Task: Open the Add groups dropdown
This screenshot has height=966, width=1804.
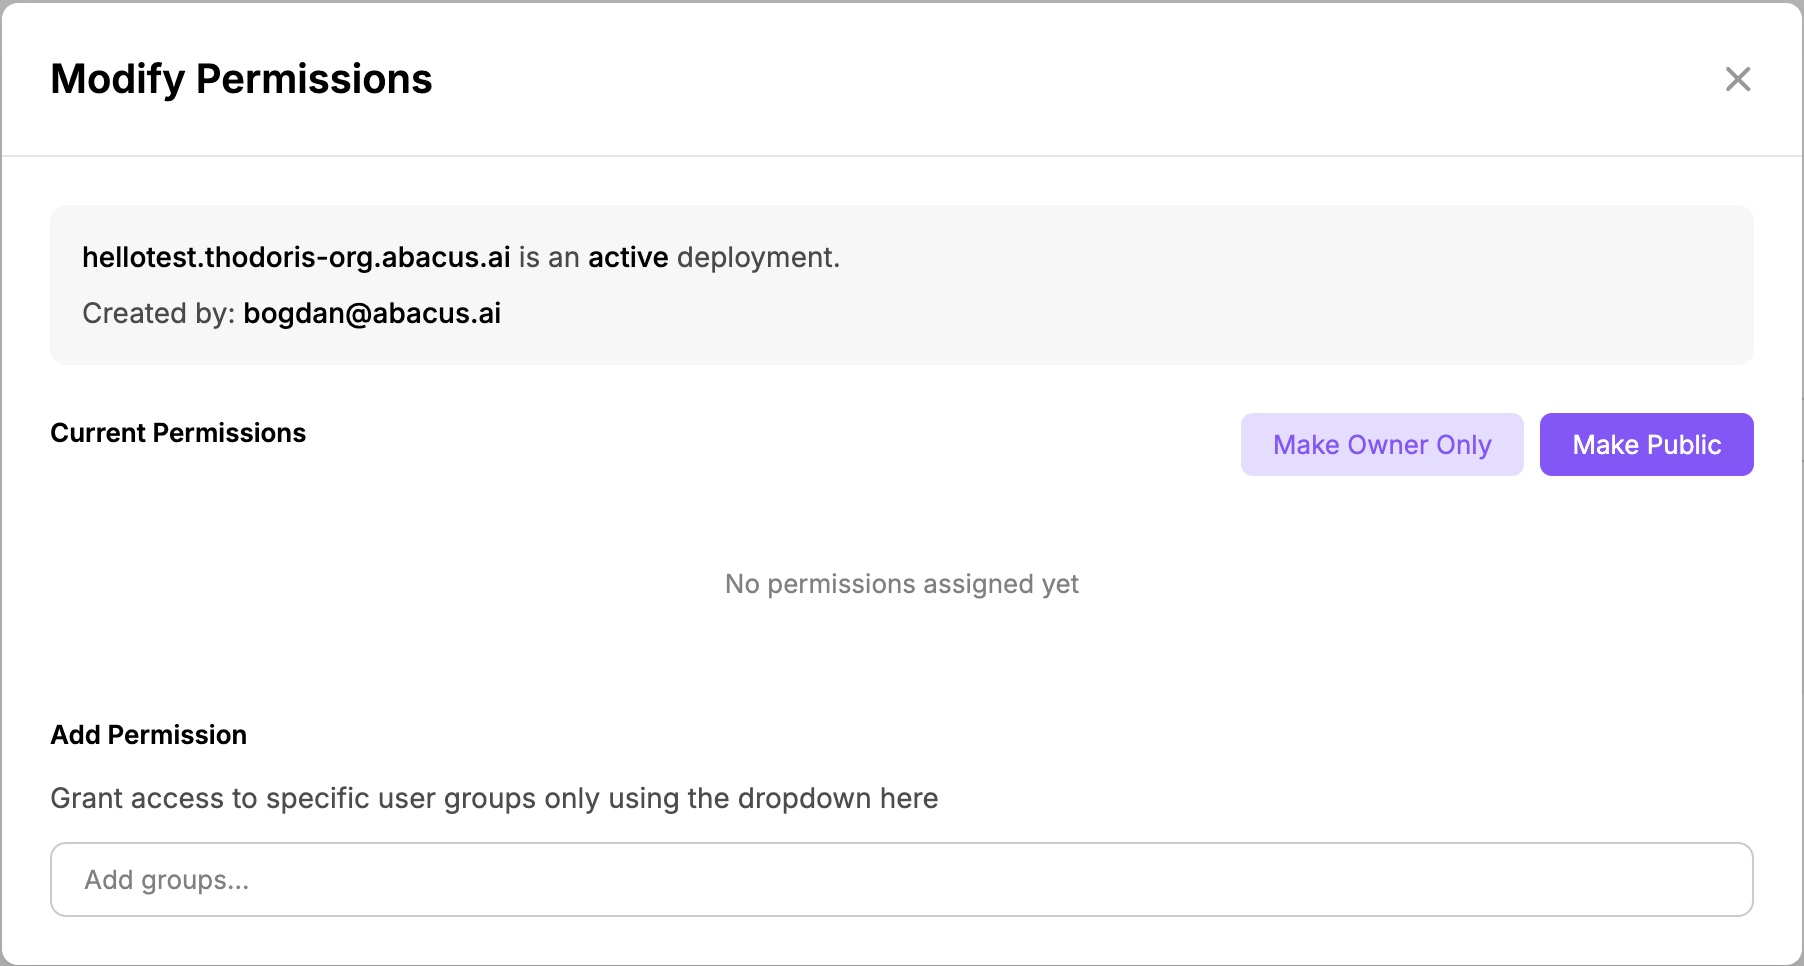Action: coord(900,880)
